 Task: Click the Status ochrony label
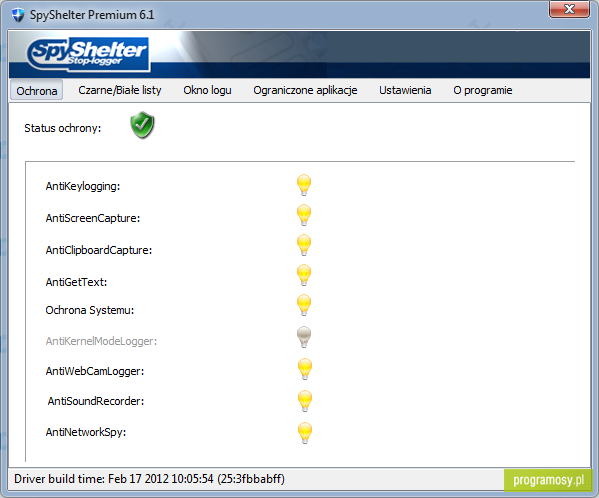(63, 128)
